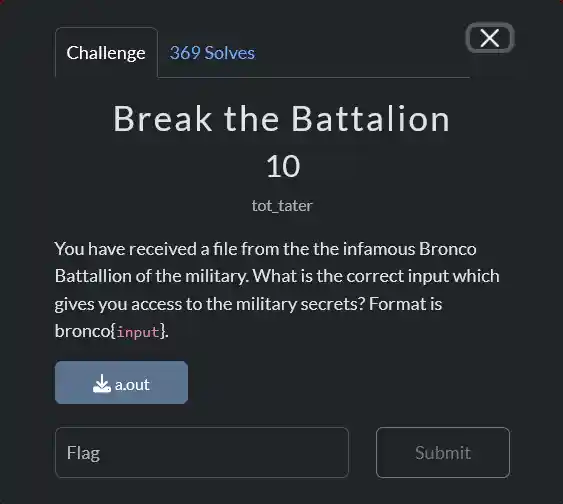The image size is (563, 504).
Task: Click the word Bronco in the description
Action: click(447, 249)
